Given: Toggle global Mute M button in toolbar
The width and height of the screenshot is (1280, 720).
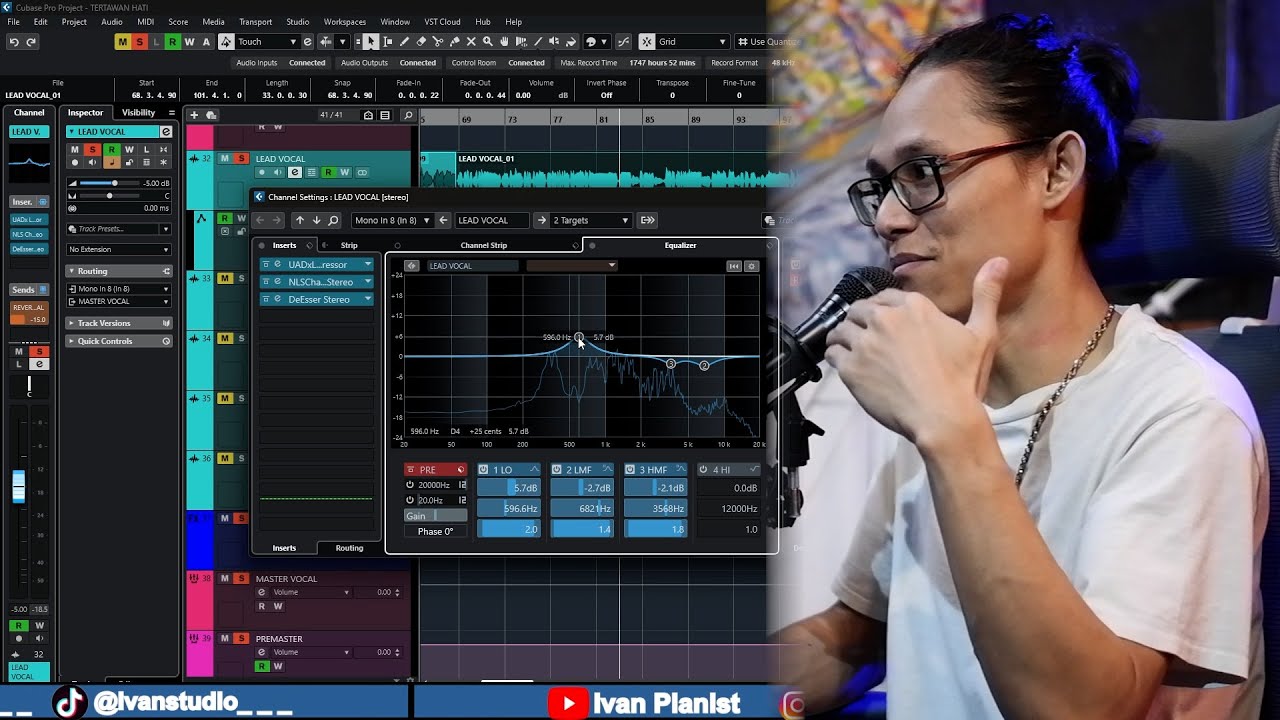Looking at the screenshot, I should 122,42.
